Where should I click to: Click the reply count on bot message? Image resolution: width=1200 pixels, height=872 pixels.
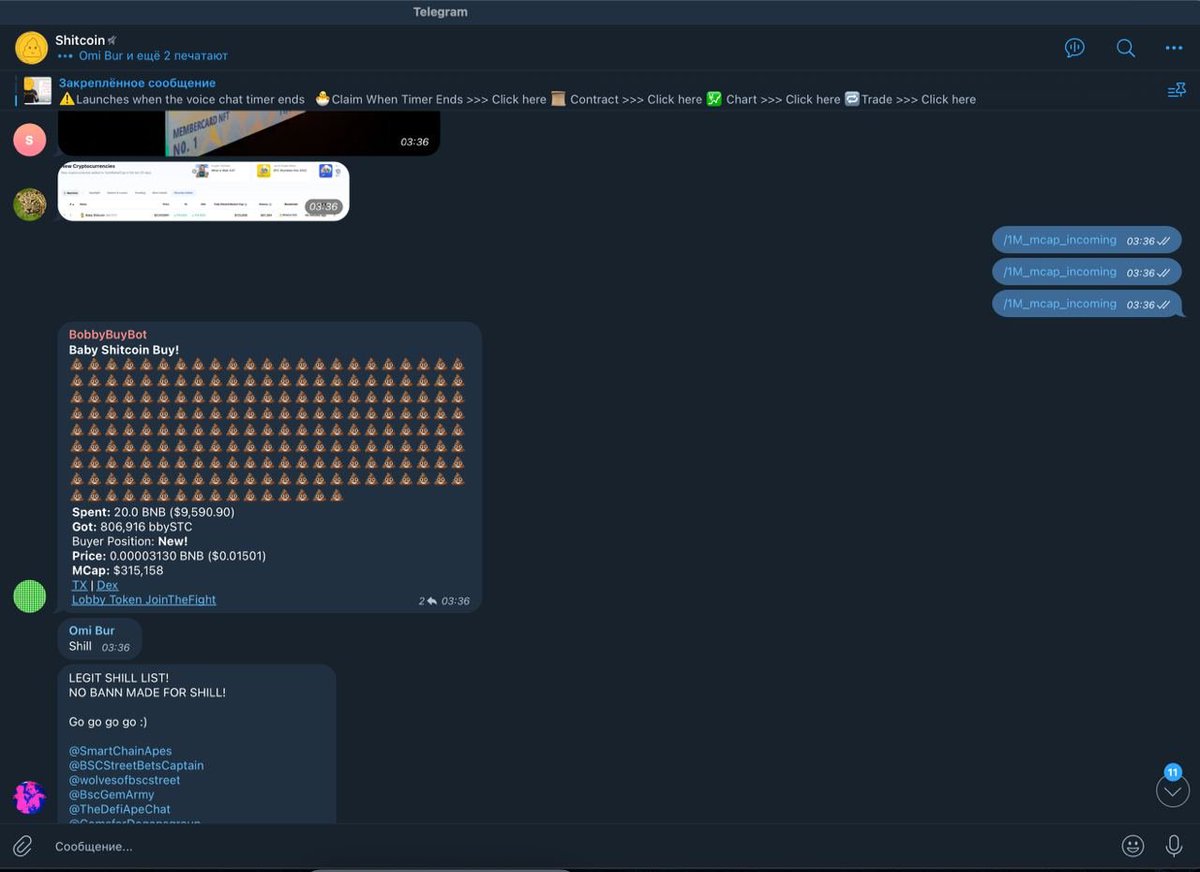coord(428,601)
